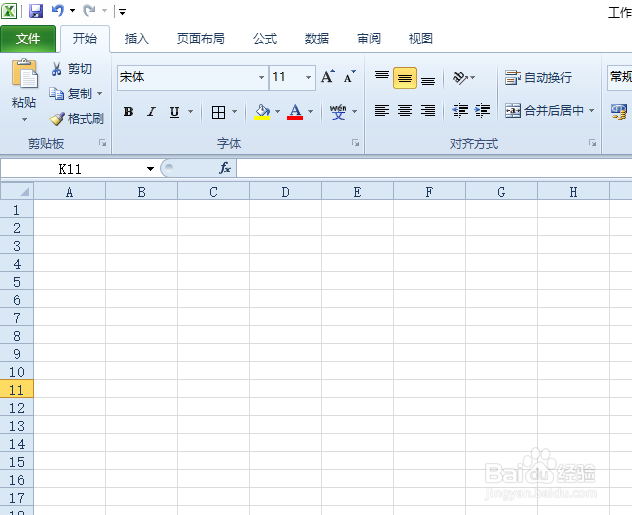Switch to the 审阅 Review tab
The width and height of the screenshot is (632, 515).
coord(369,39)
